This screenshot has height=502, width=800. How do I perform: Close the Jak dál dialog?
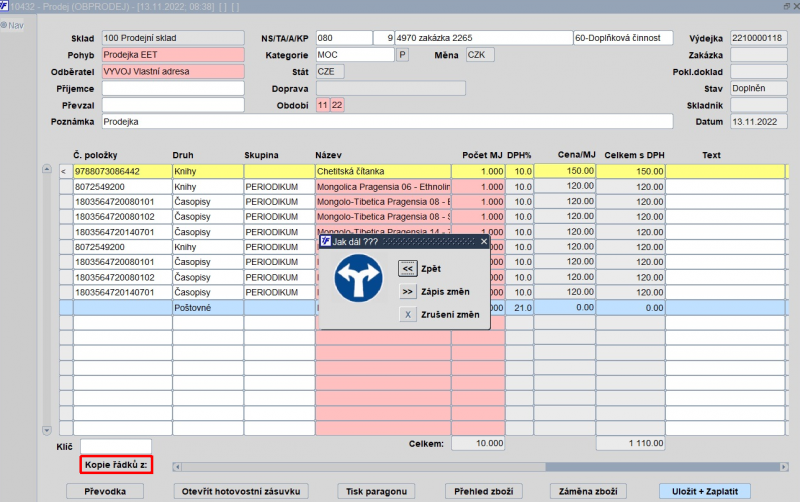484,241
